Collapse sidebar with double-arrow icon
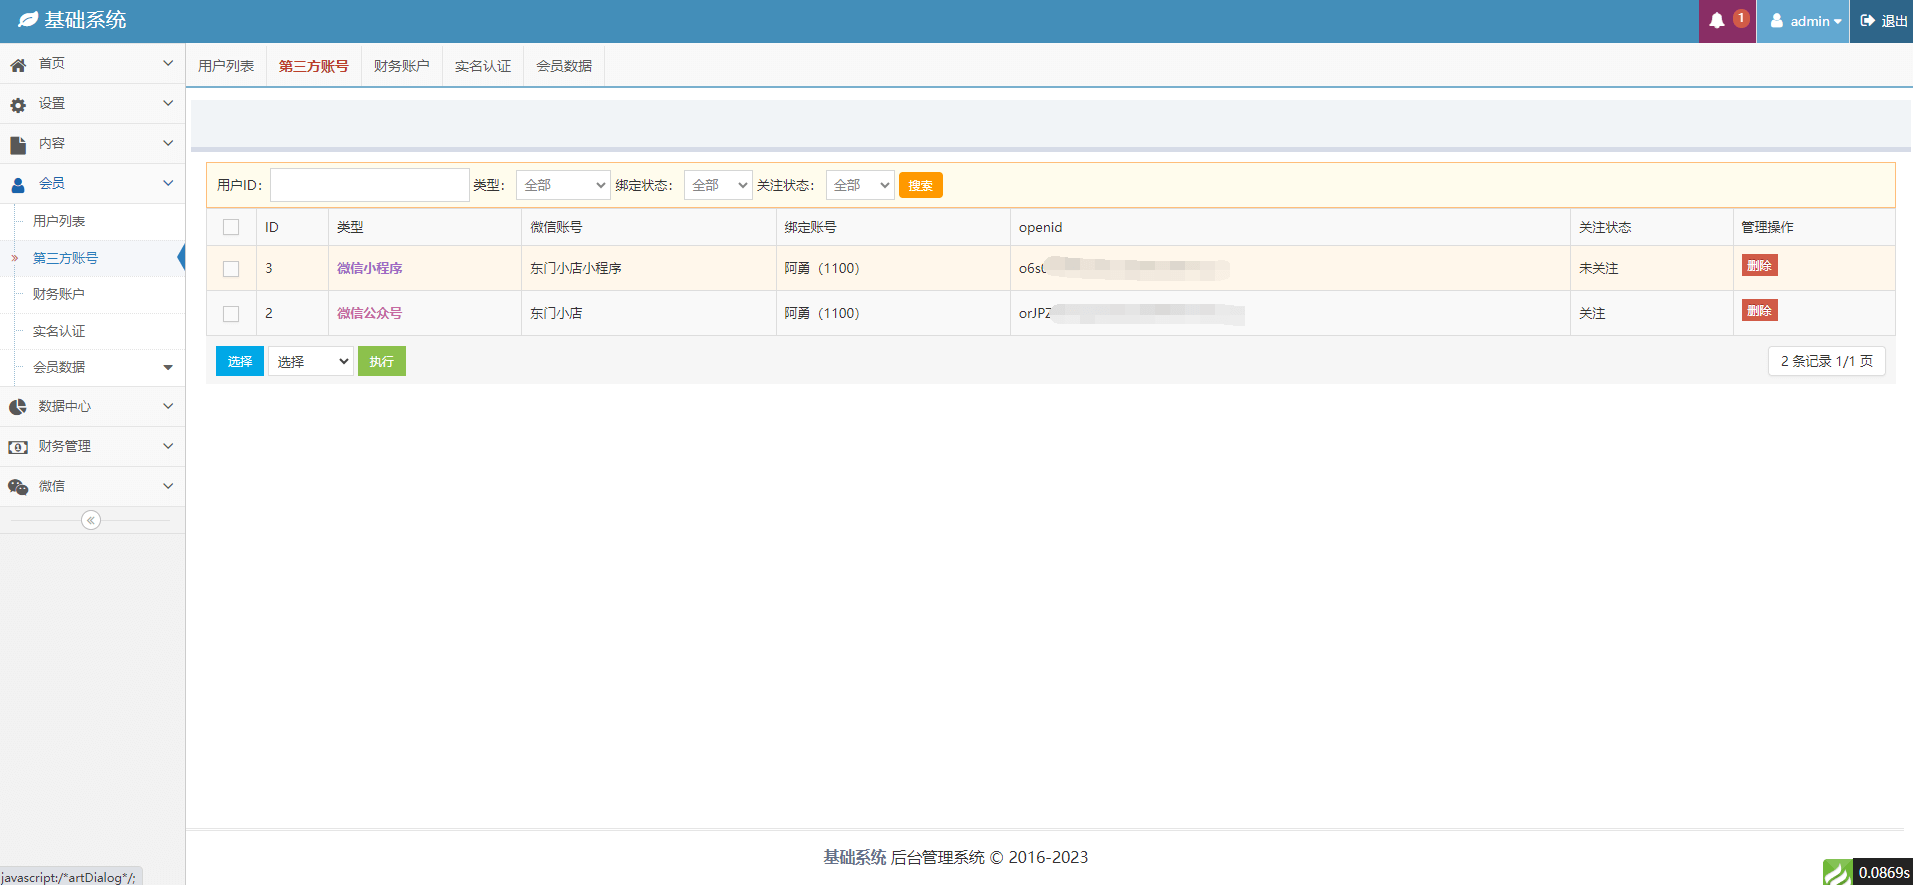 coord(91,520)
